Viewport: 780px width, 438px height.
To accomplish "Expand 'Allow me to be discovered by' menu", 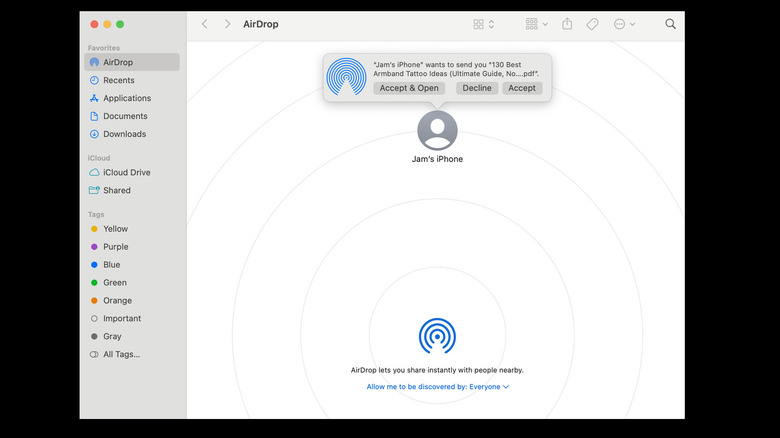I will click(x=438, y=387).
